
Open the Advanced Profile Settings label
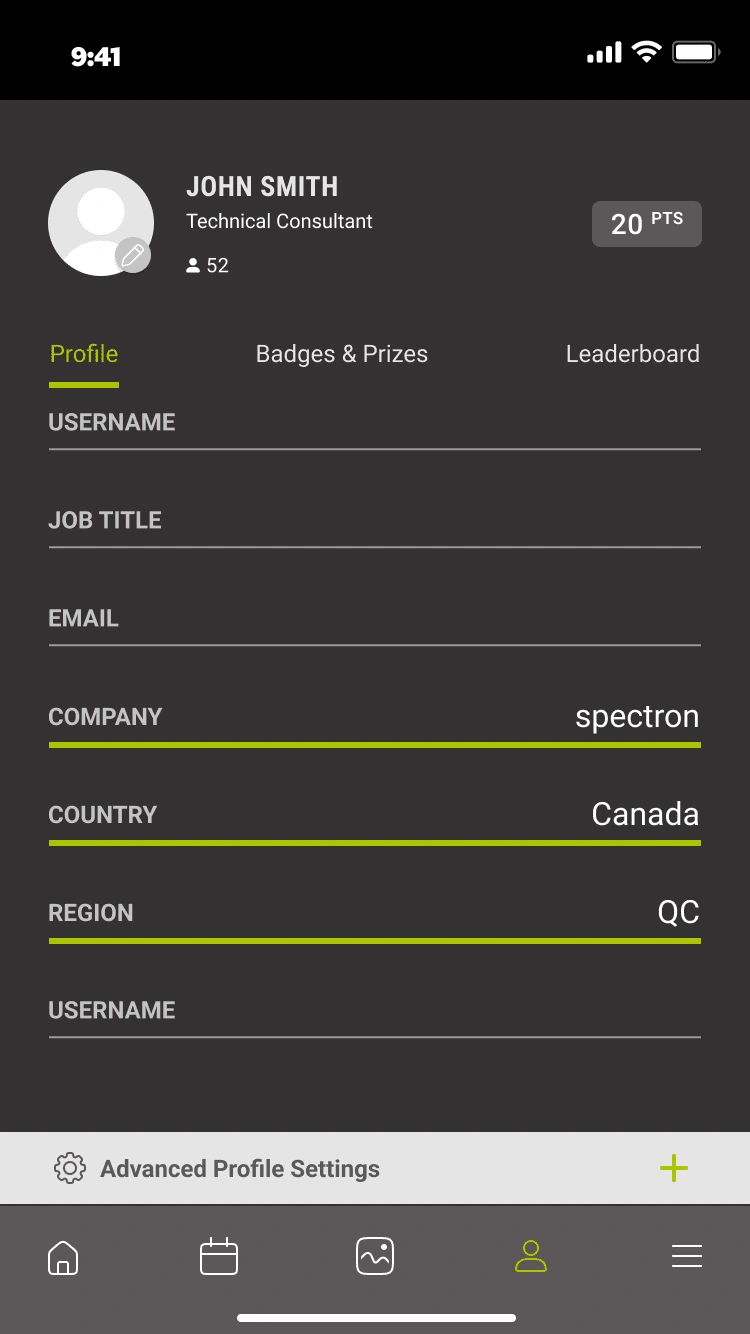tap(240, 1169)
